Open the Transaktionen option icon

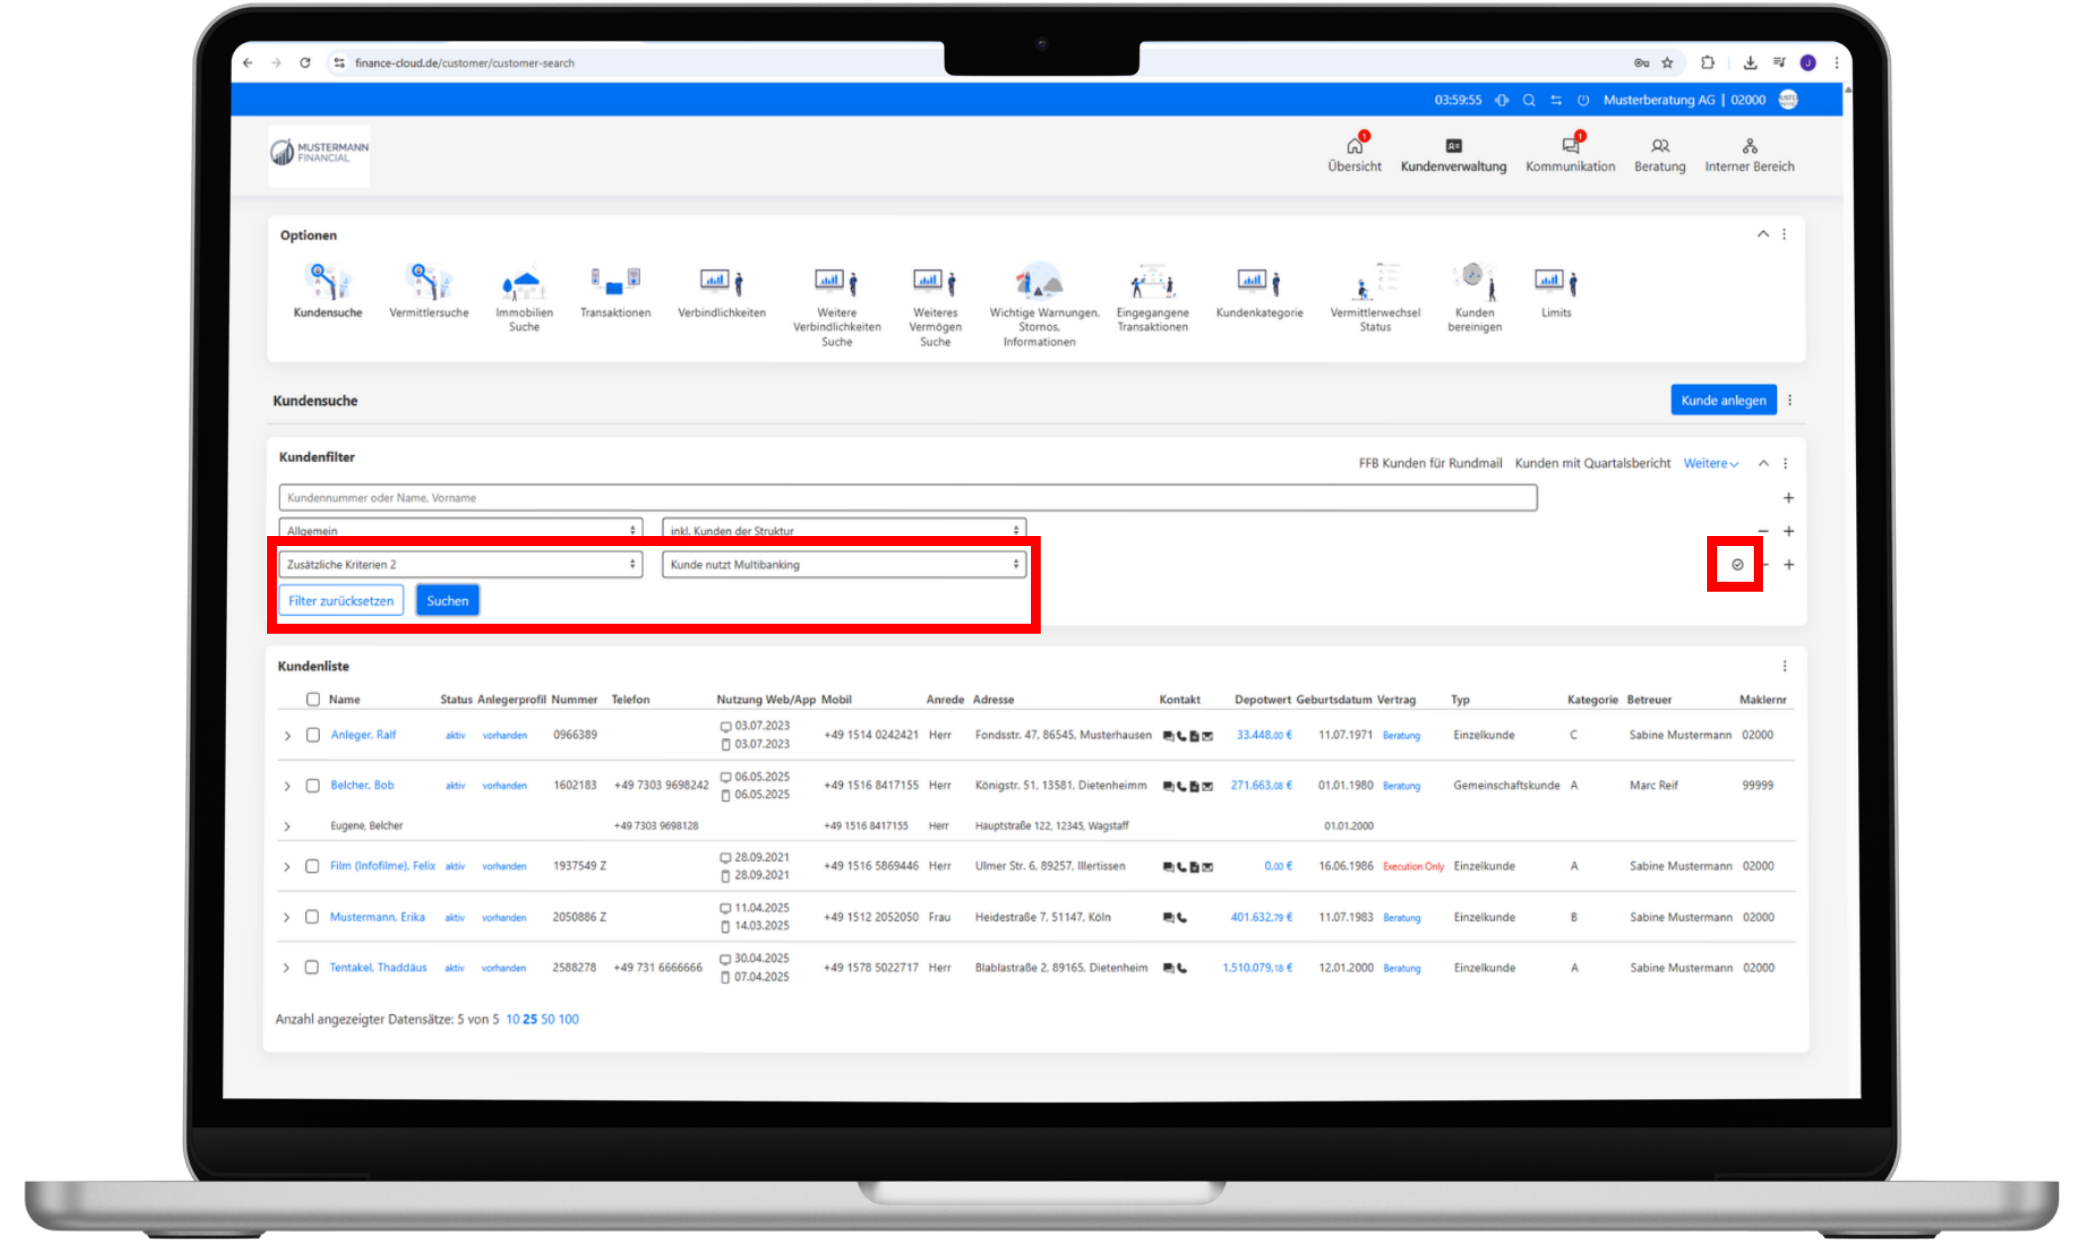click(615, 281)
